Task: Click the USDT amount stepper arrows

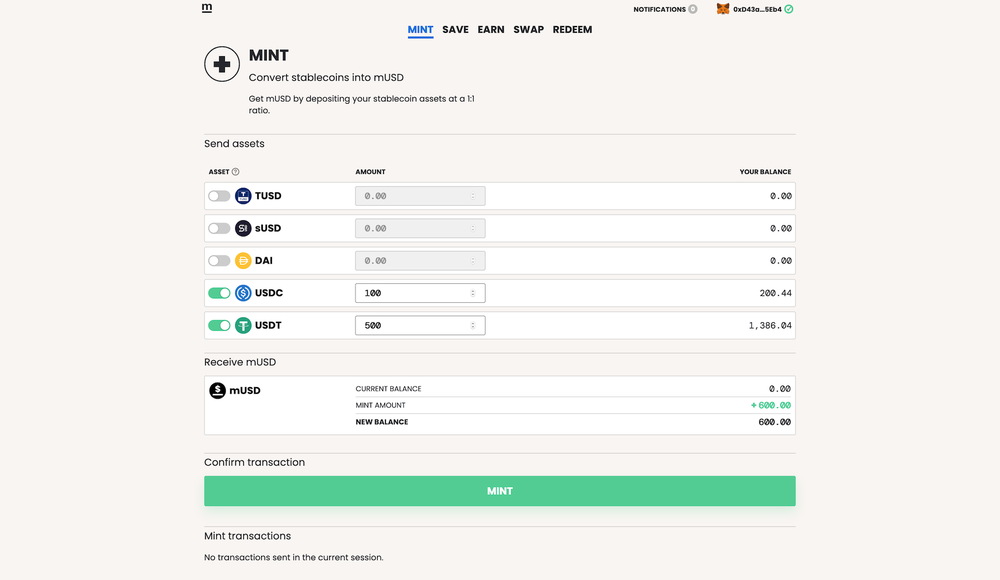Action: [473, 325]
